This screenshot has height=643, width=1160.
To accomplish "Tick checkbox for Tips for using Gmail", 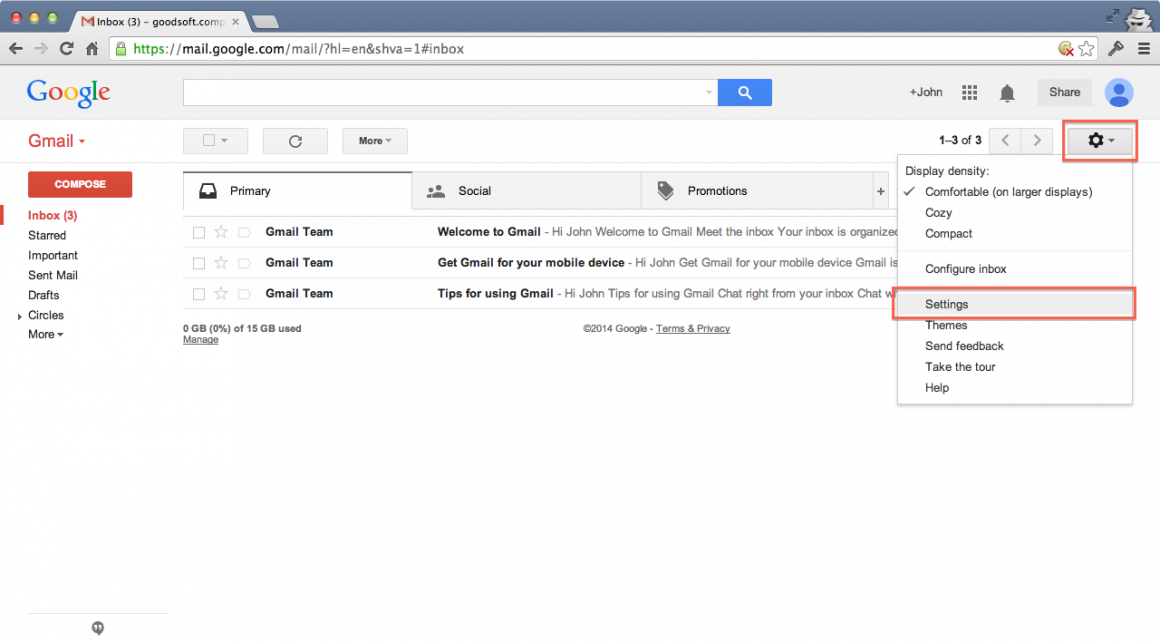I will 199,294.
